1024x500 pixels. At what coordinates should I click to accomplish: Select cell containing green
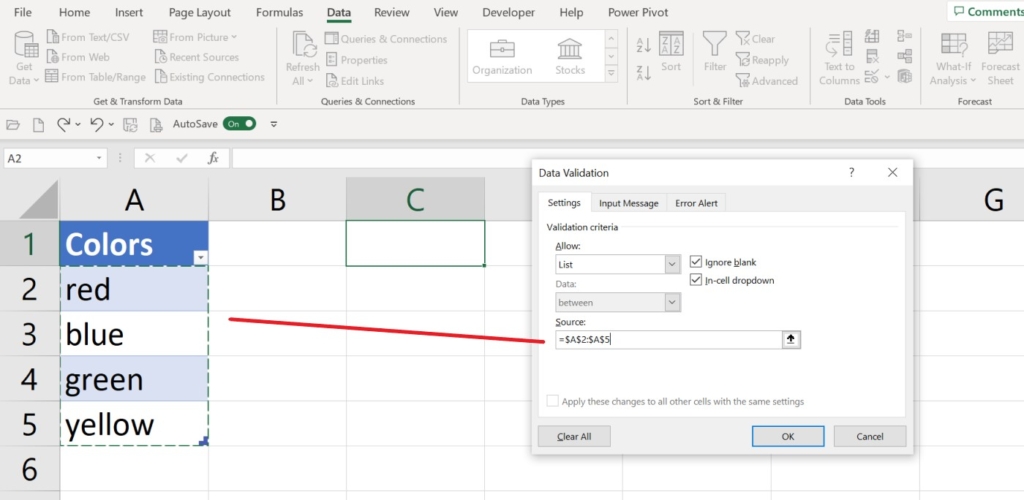coord(134,379)
